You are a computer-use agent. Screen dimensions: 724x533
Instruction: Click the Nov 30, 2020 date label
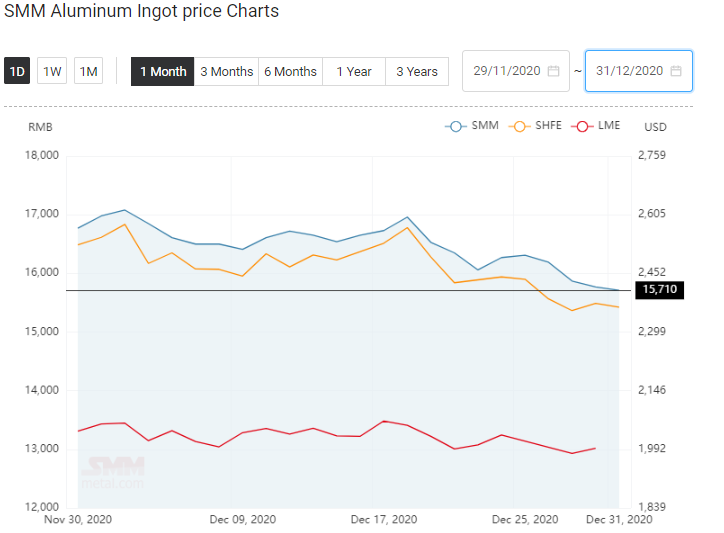(x=78, y=520)
